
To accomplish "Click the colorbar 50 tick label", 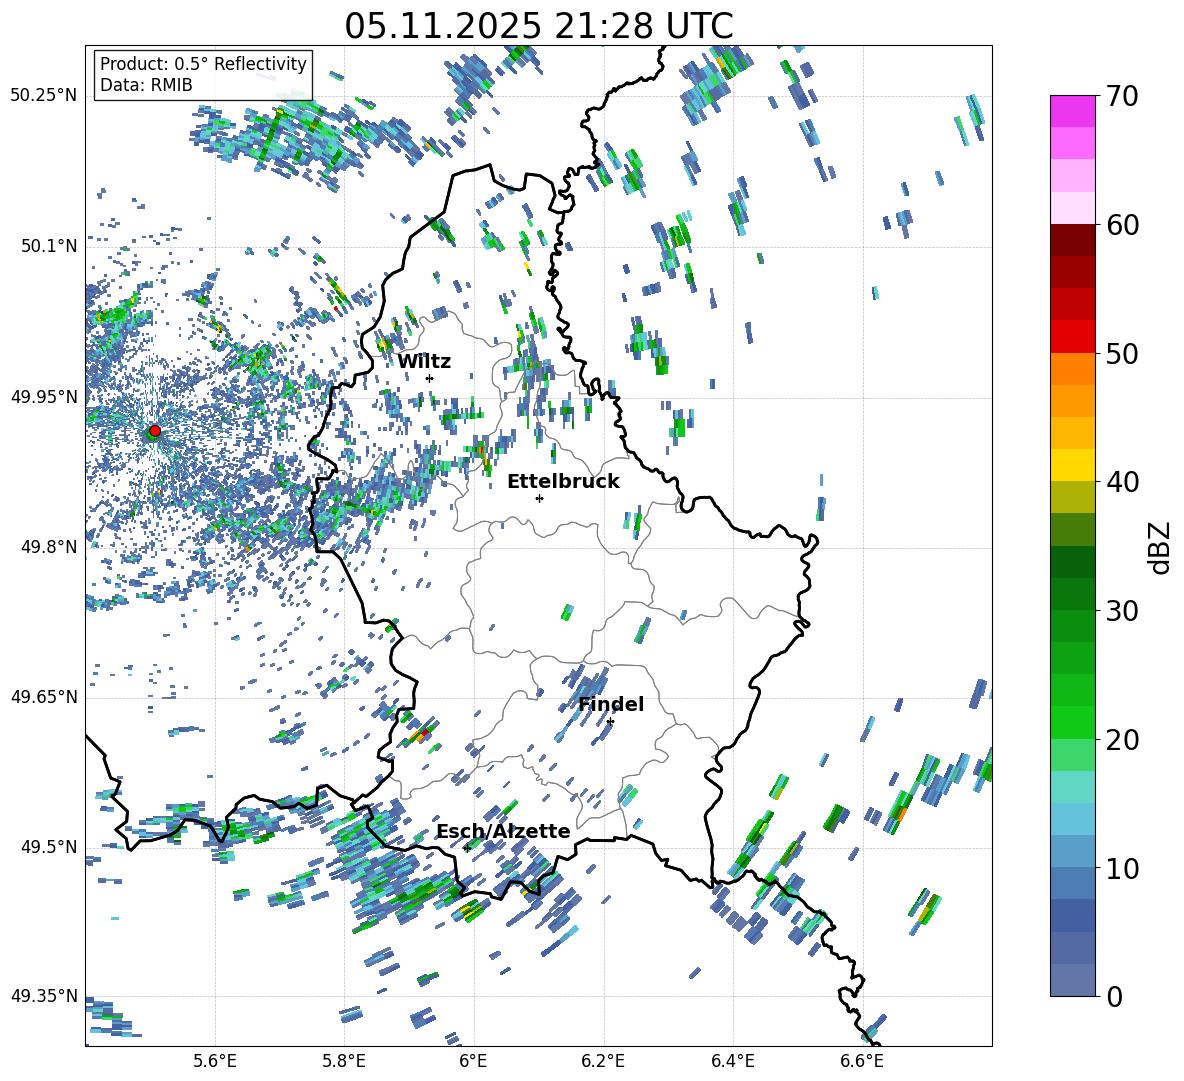I will click(1122, 354).
